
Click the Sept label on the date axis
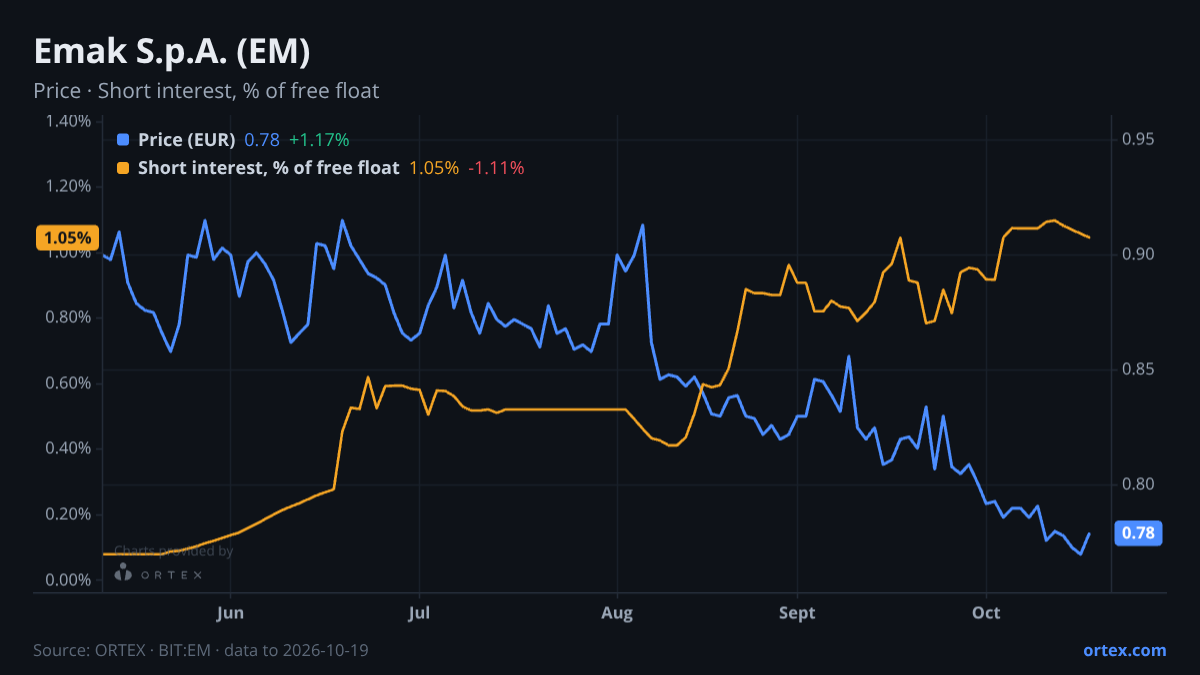[797, 612]
